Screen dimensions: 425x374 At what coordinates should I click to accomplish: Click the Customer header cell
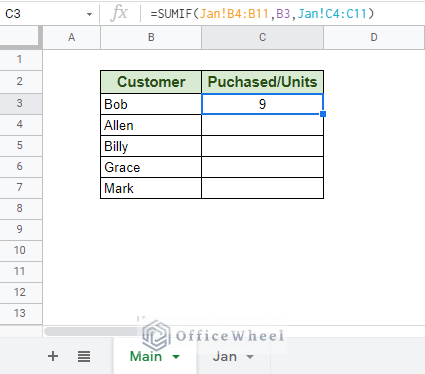pos(151,82)
